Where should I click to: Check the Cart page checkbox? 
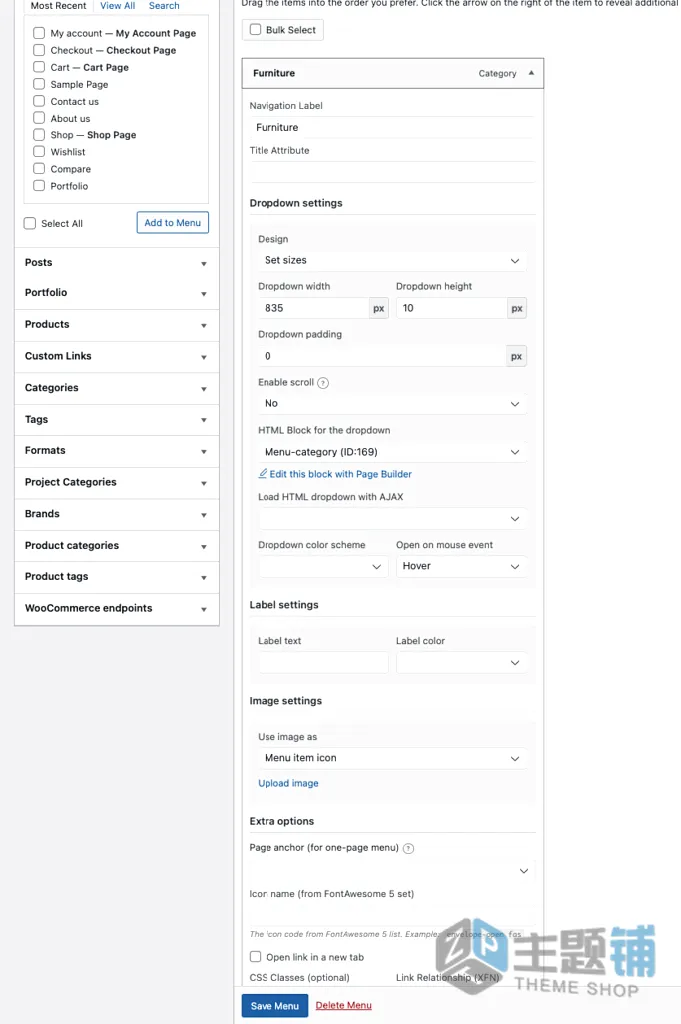39,67
